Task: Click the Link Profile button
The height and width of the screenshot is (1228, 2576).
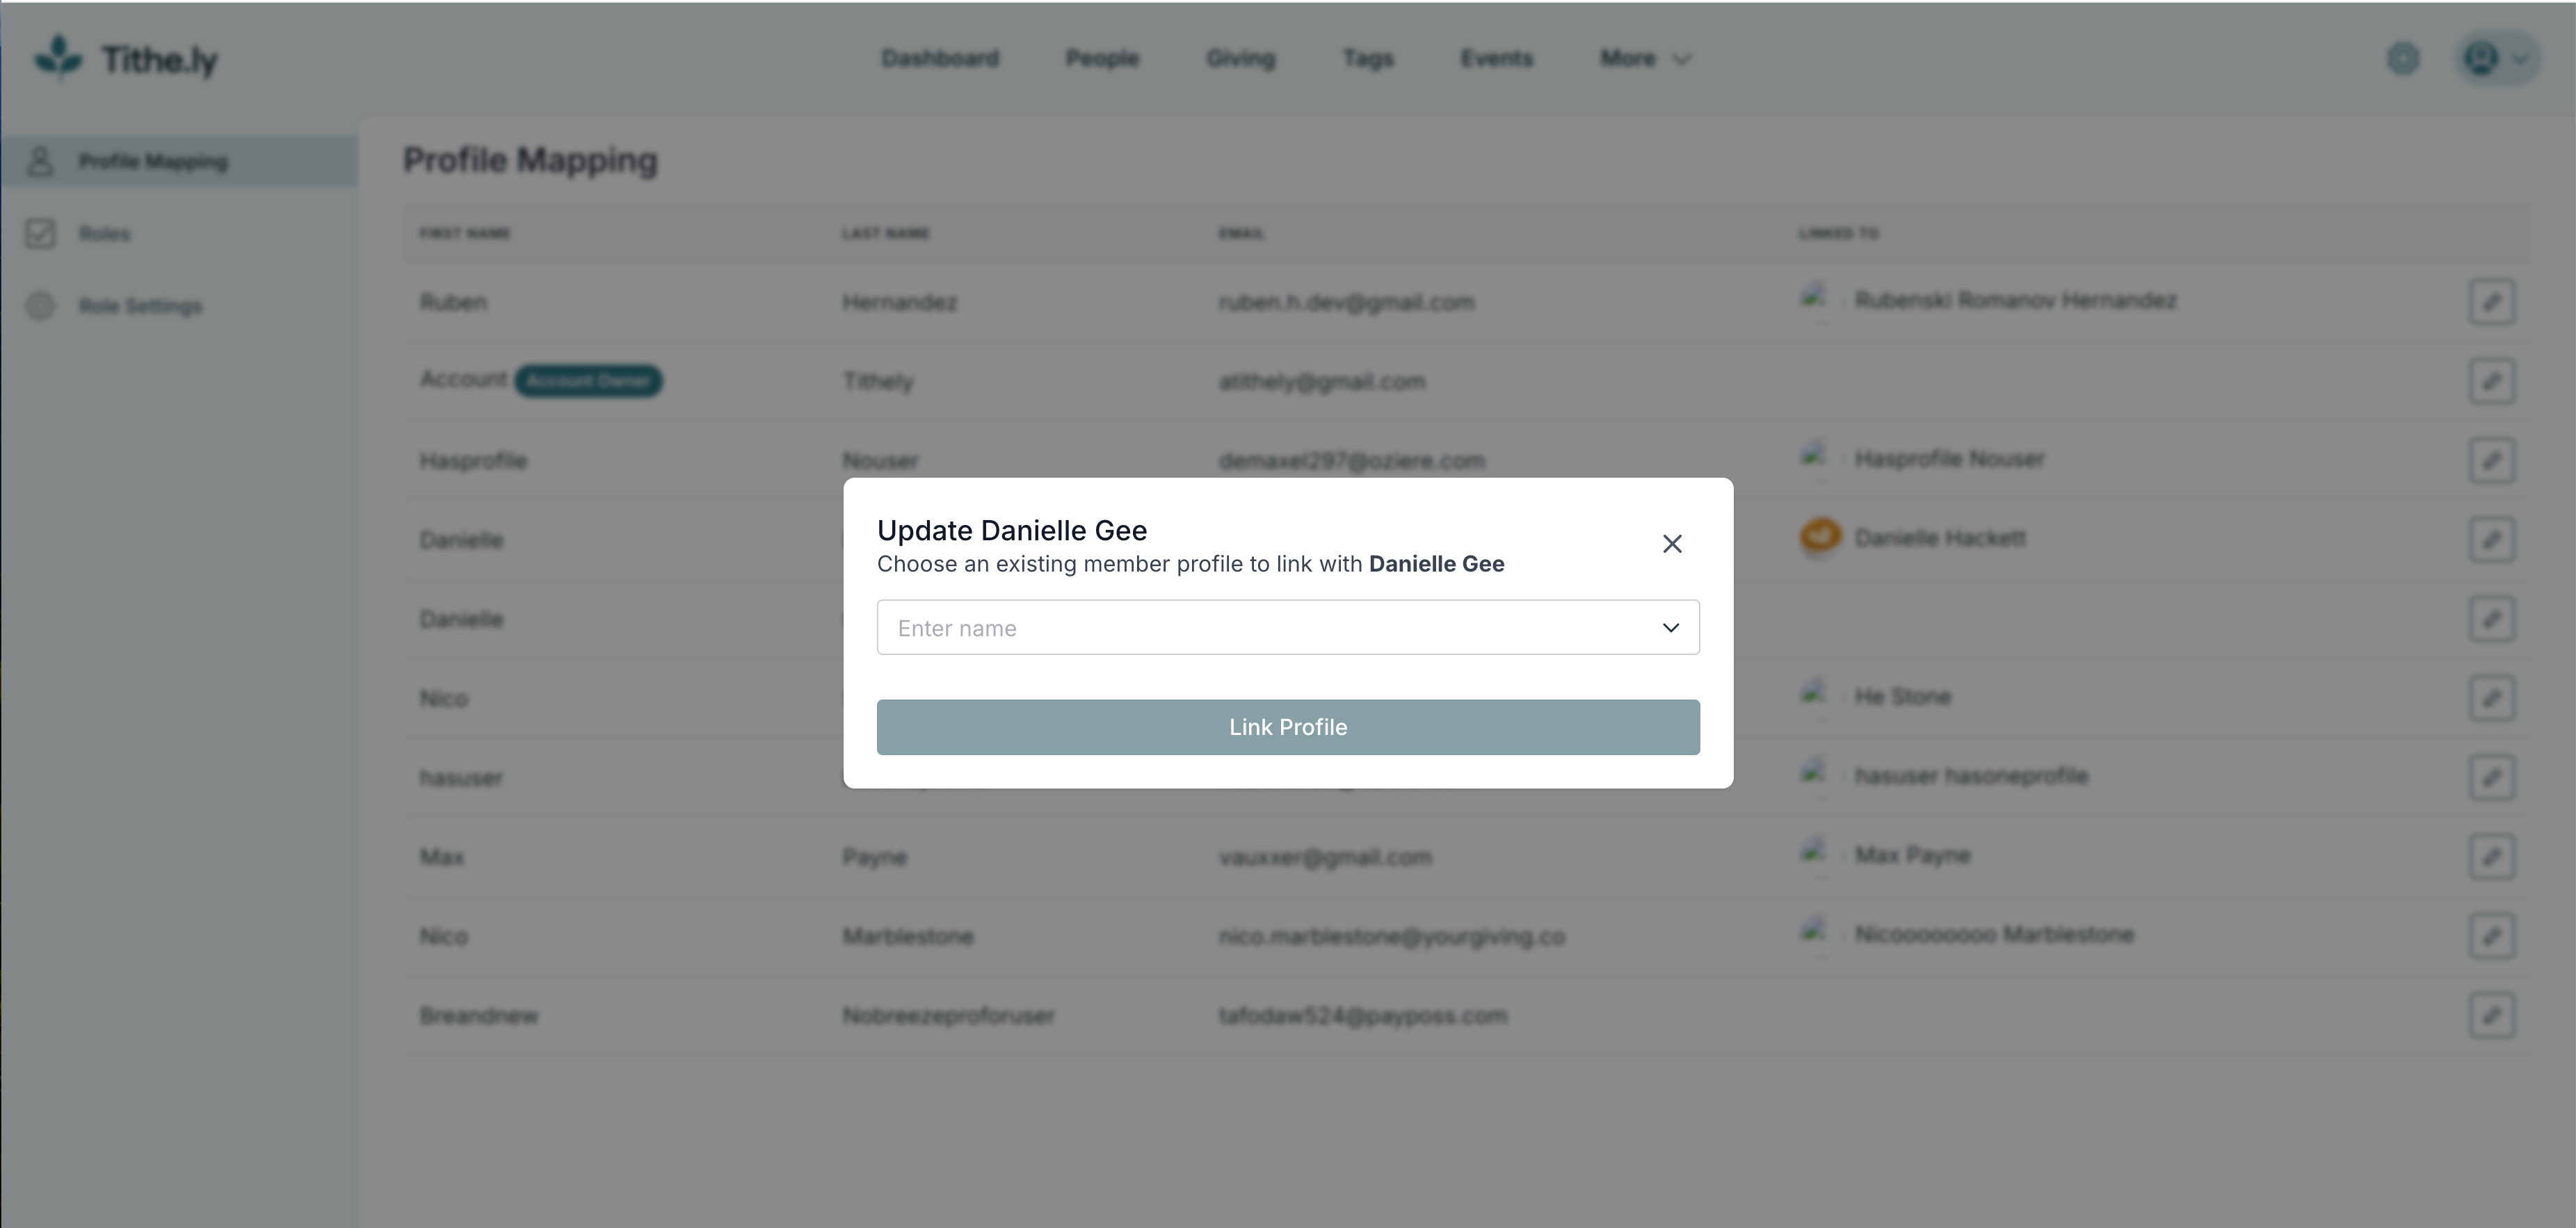Action: point(1288,727)
